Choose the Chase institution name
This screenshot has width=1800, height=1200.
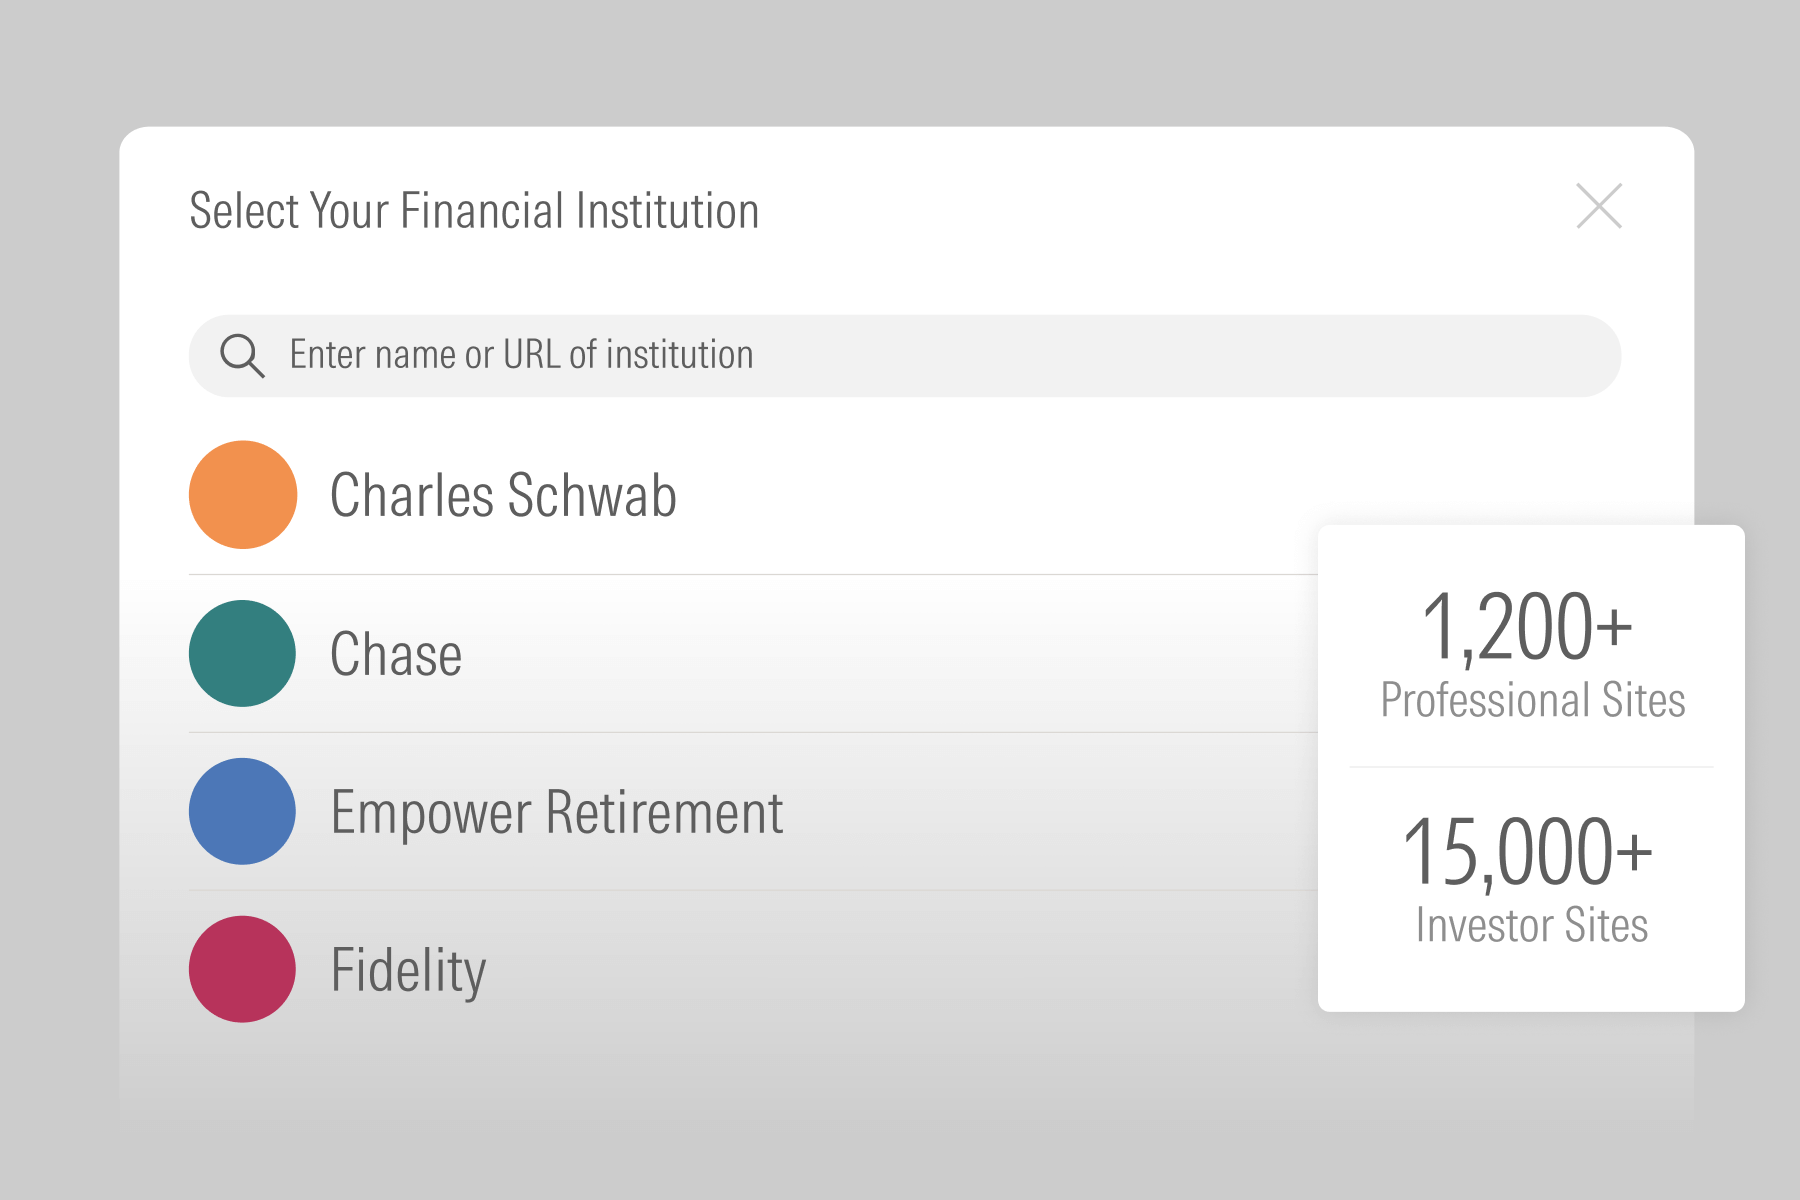tap(396, 655)
